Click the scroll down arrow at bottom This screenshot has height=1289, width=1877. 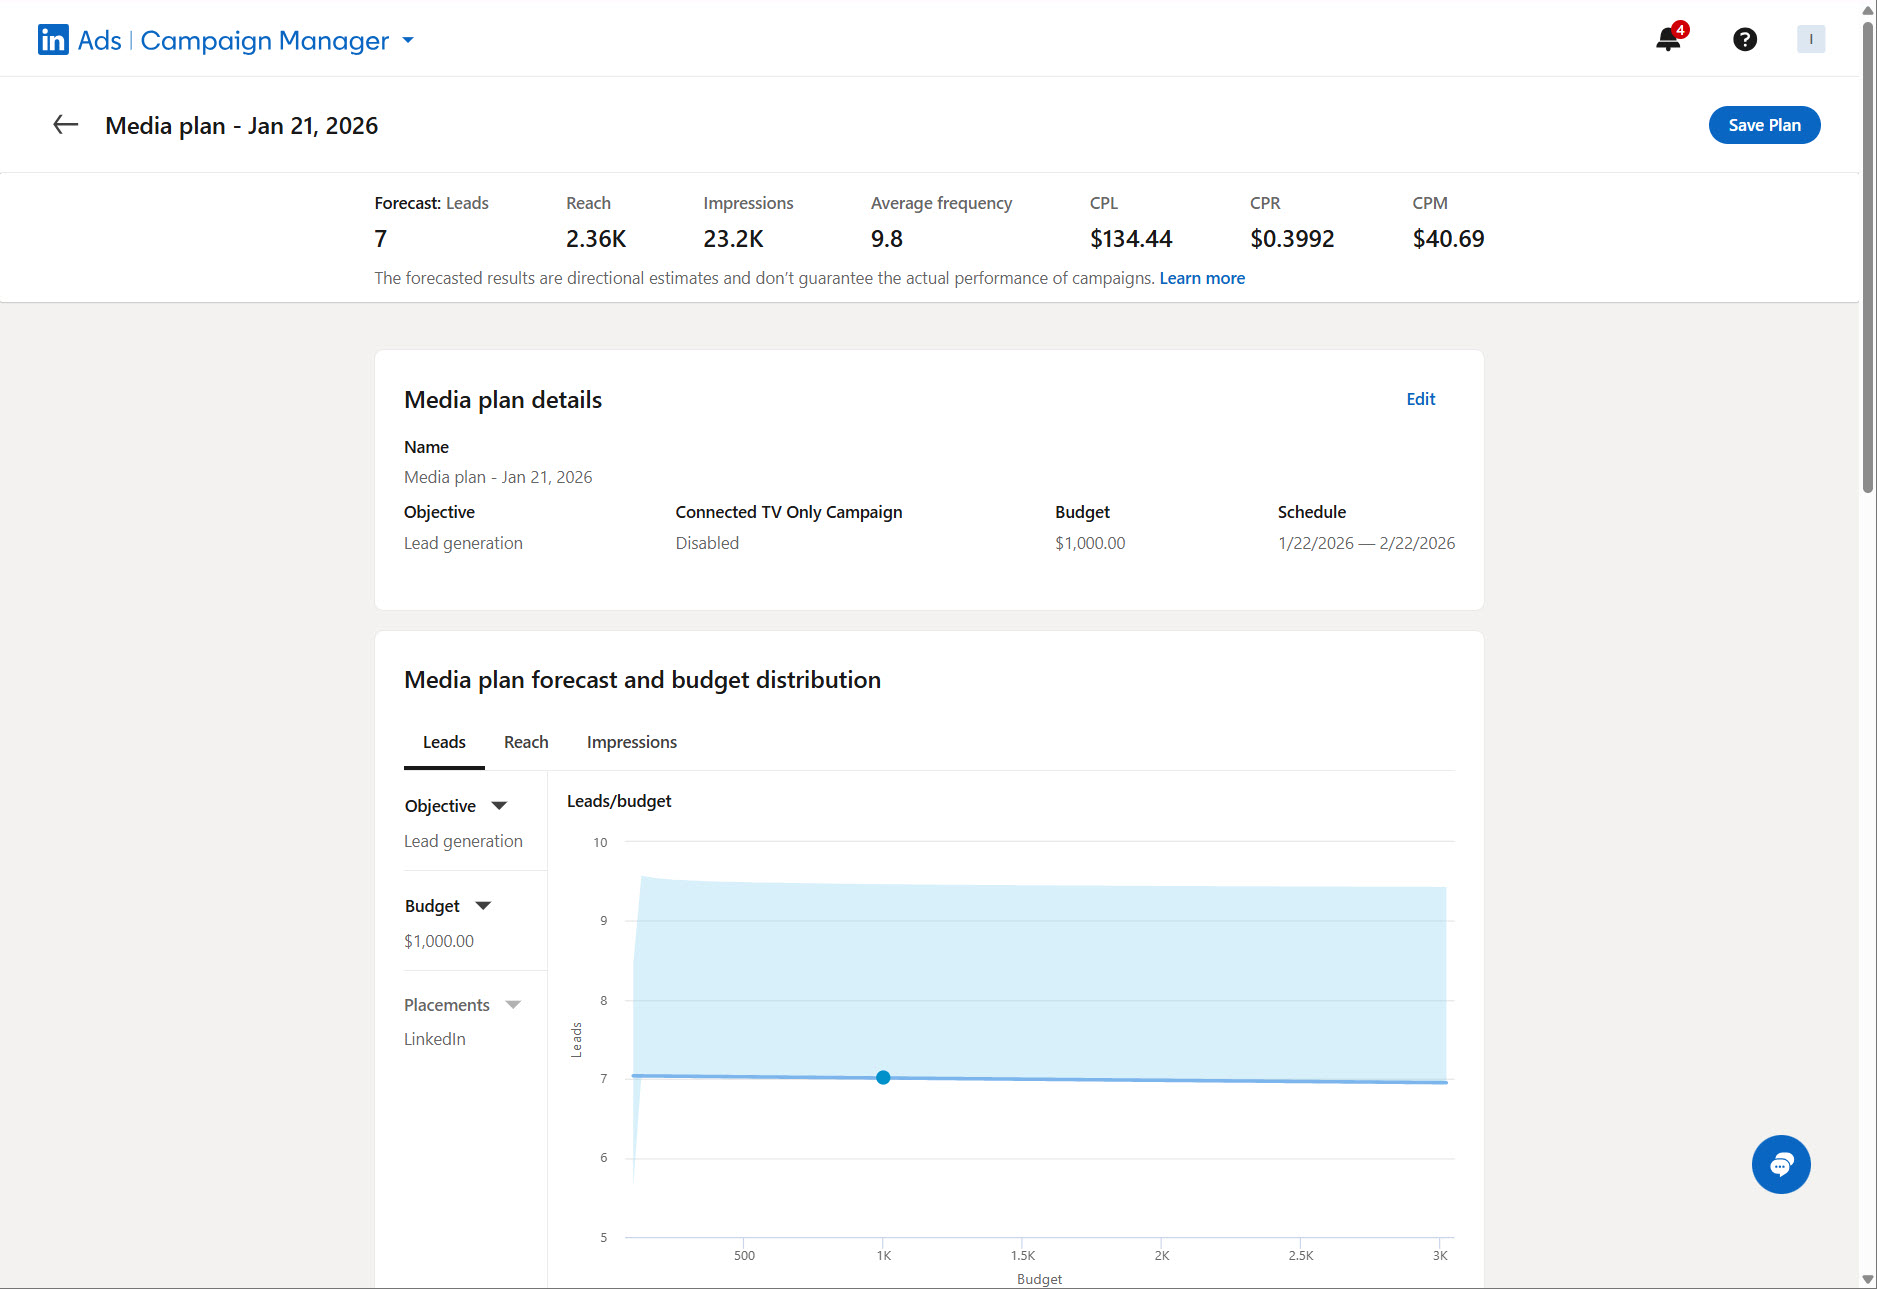pos(1867,1279)
